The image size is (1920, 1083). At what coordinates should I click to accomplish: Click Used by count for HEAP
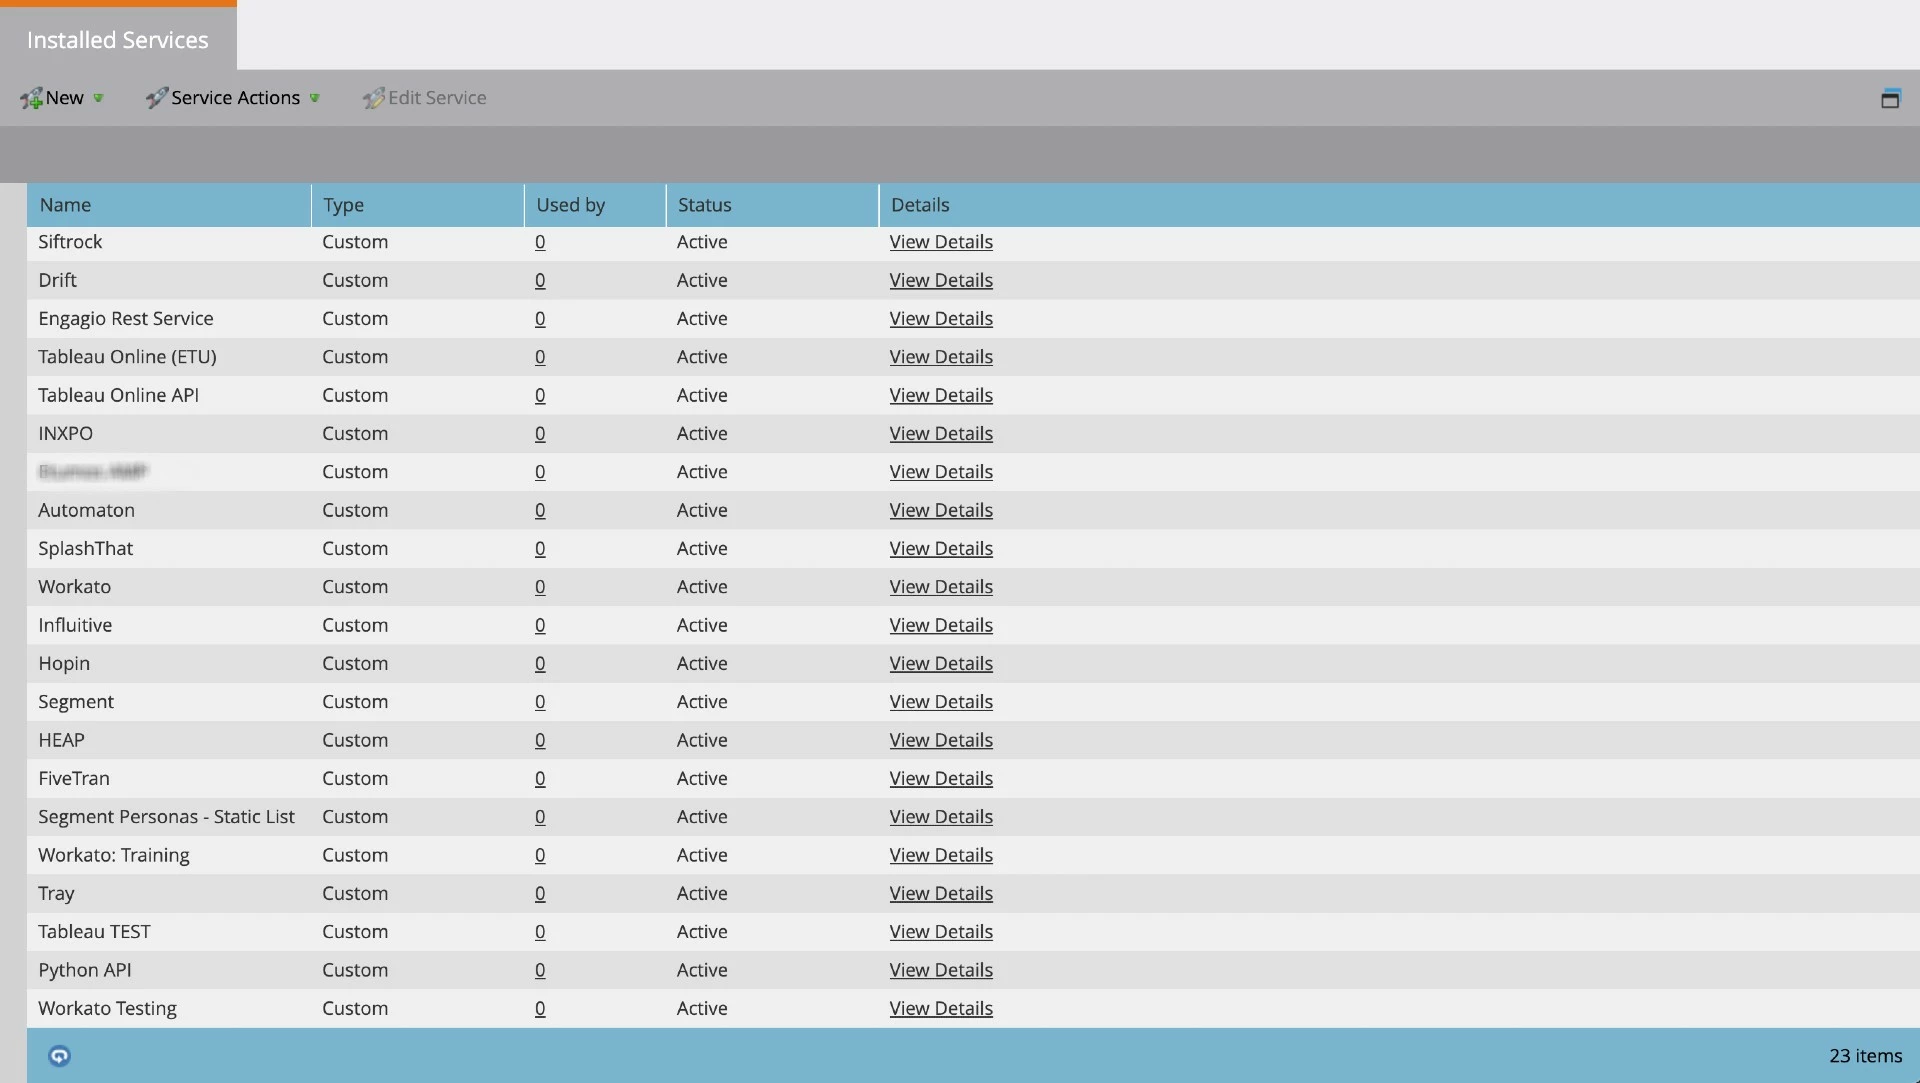(x=540, y=740)
